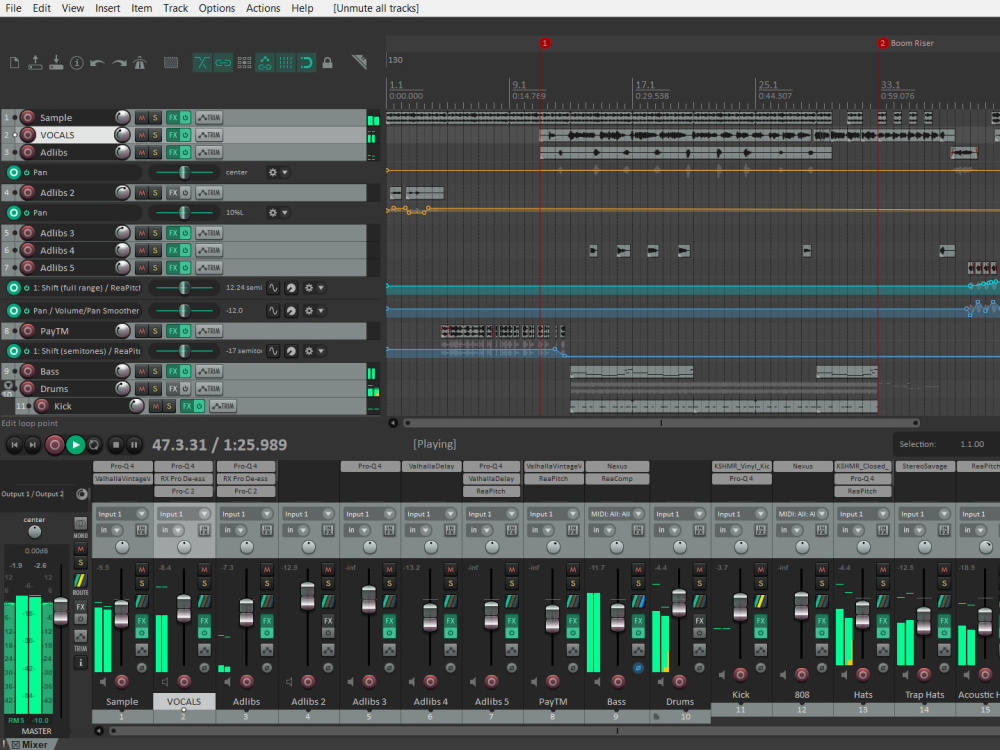Open Kick channel Input 1 dropdown
The image size is (1000, 750).
(740, 514)
